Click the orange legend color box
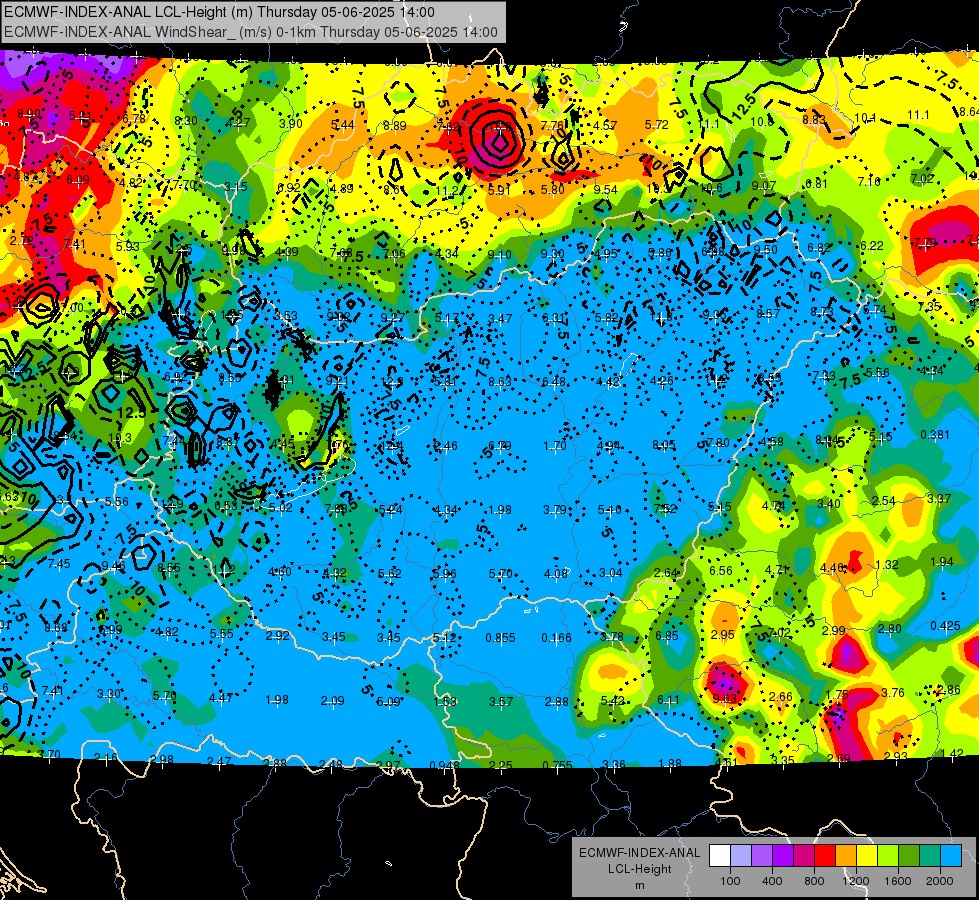Viewport: 979px width, 900px height. [846, 856]
